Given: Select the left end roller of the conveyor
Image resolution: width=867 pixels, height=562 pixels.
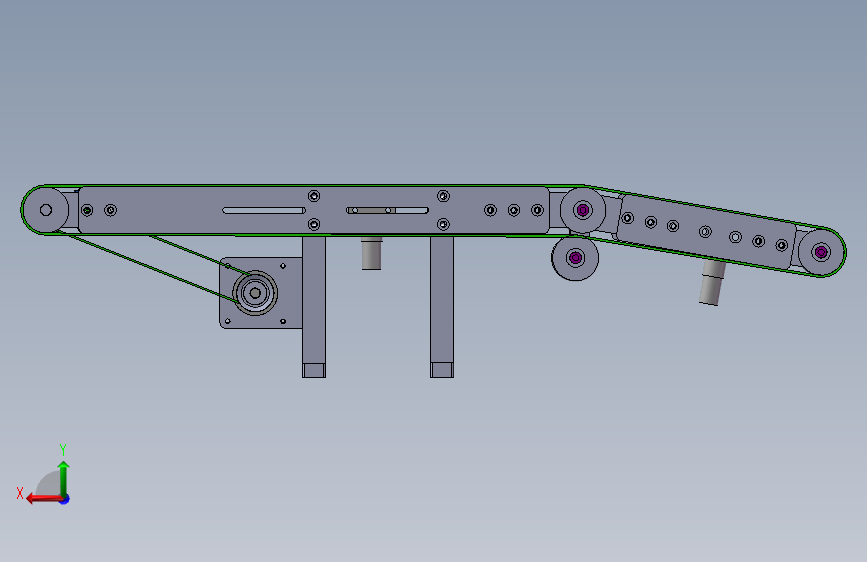Looking at the screenshot, I should [x=46, y=210].
